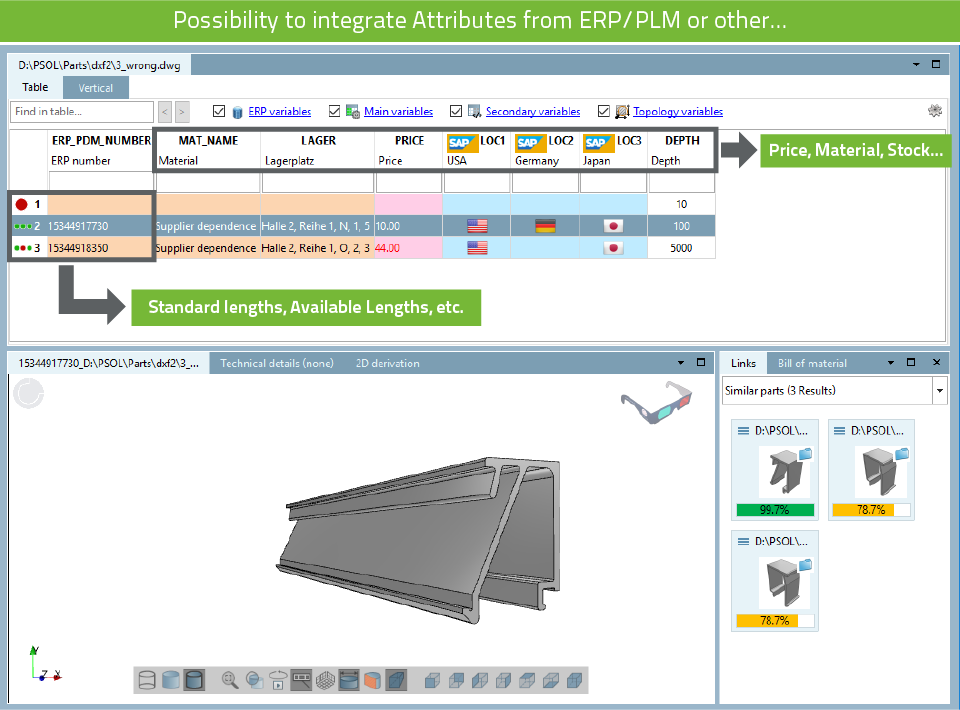Select the wireframe cylinder display mode
This screenshot has width=960, height=710.
pos(148,681)
